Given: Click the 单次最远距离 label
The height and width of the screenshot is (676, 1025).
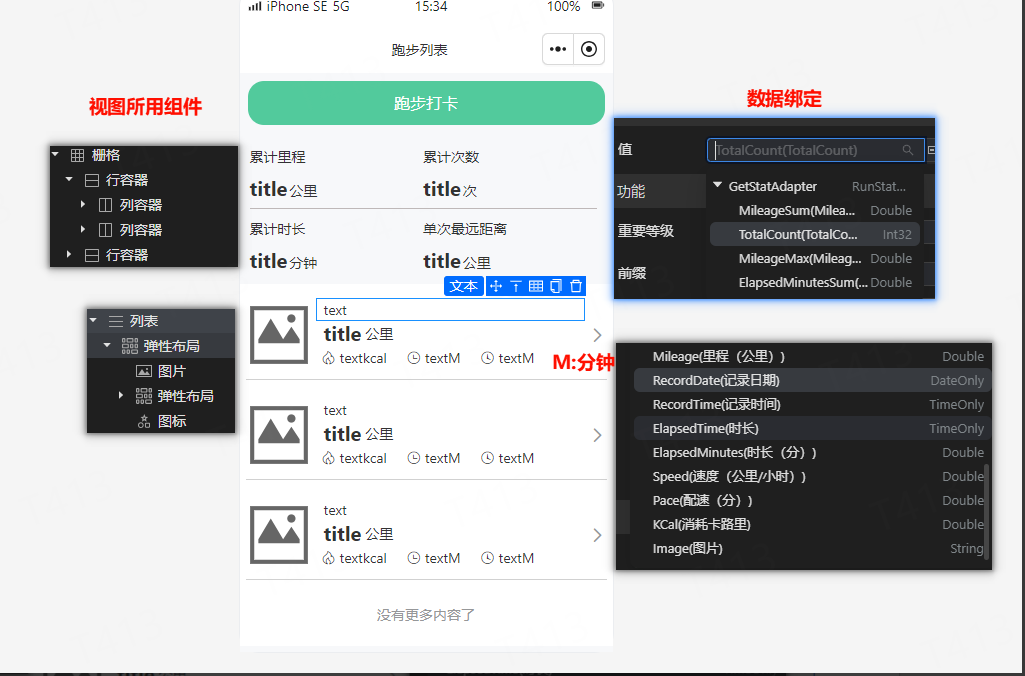Looking at the screenshot, I should [465, 229].
